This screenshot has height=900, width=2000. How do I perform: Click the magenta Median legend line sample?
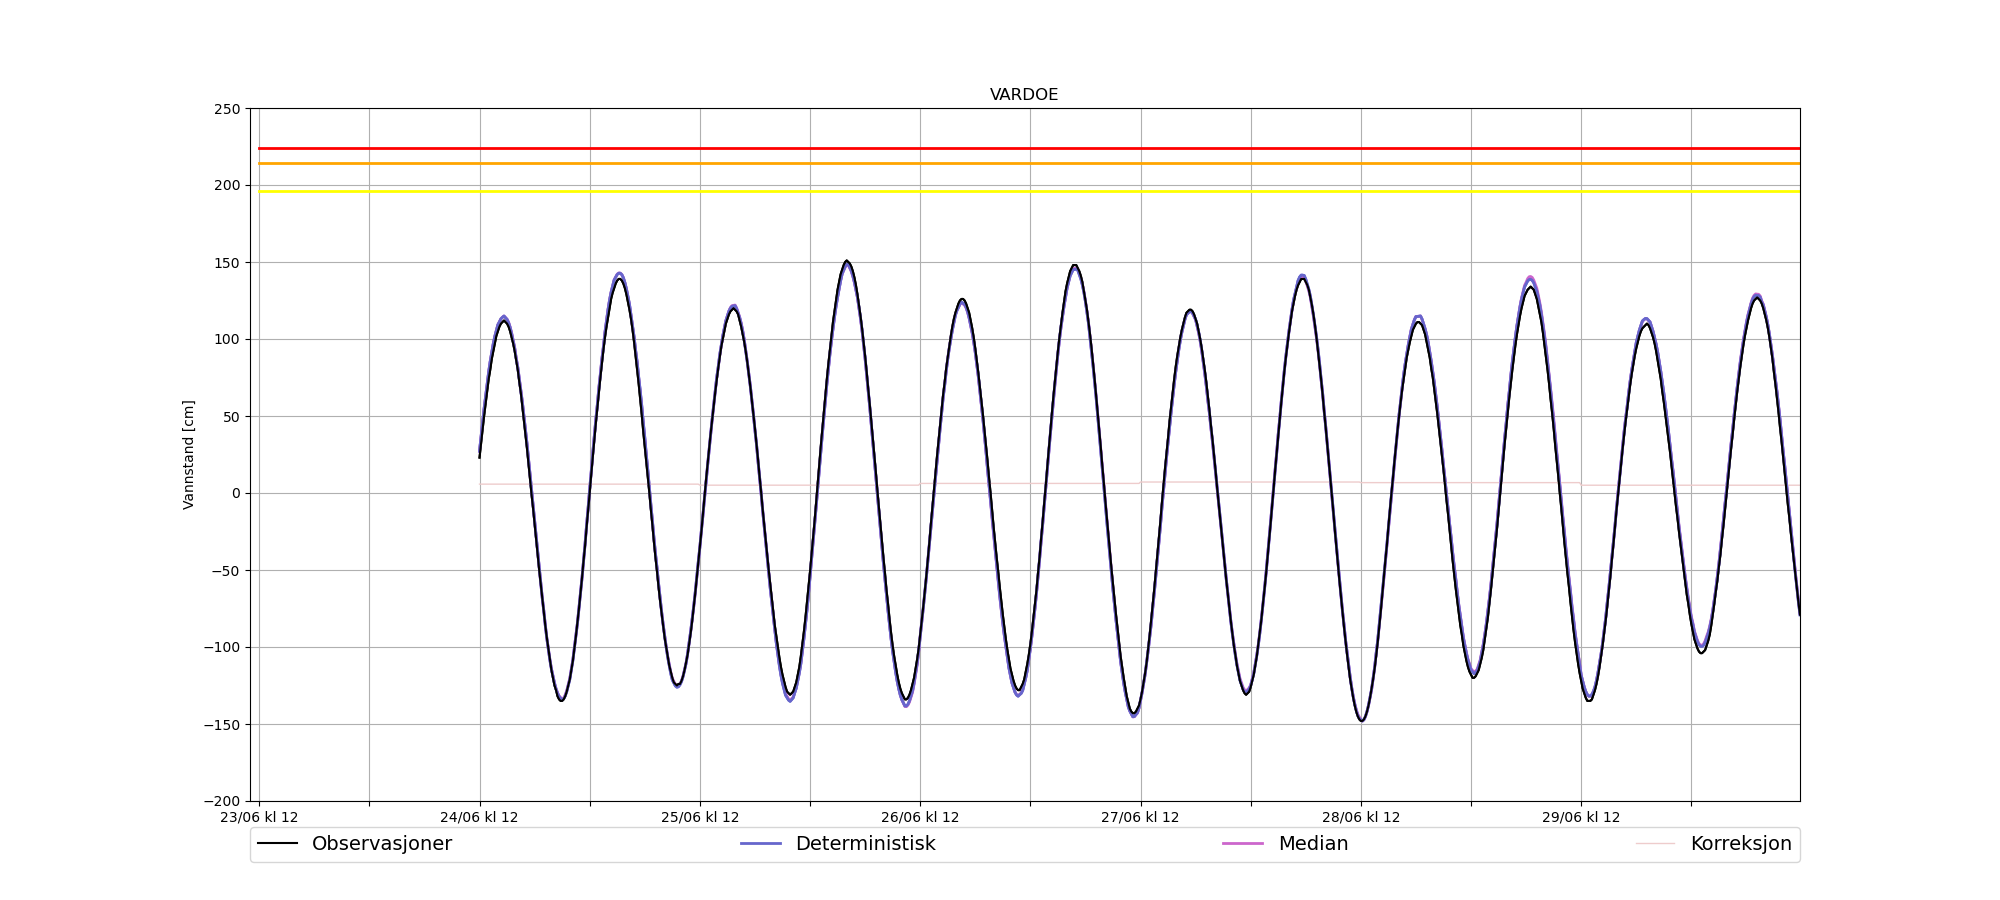tap(1243, 844)
